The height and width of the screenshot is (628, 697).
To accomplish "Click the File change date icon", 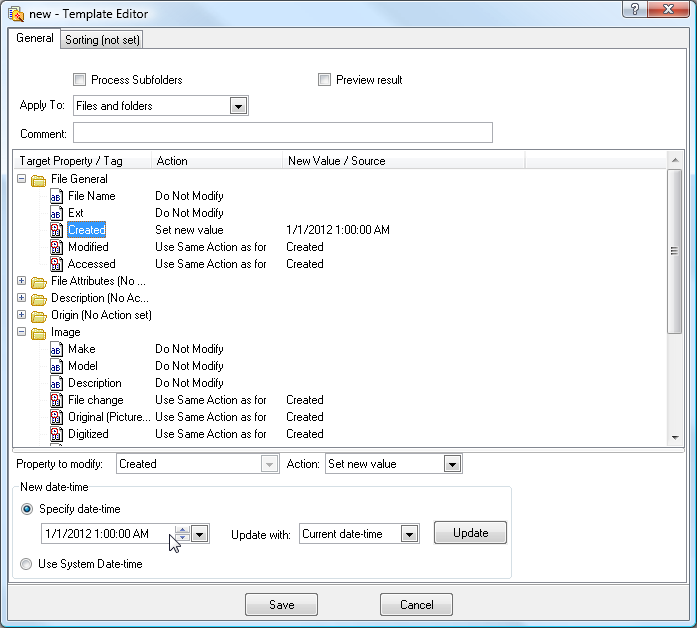I will tap(56, 400).
